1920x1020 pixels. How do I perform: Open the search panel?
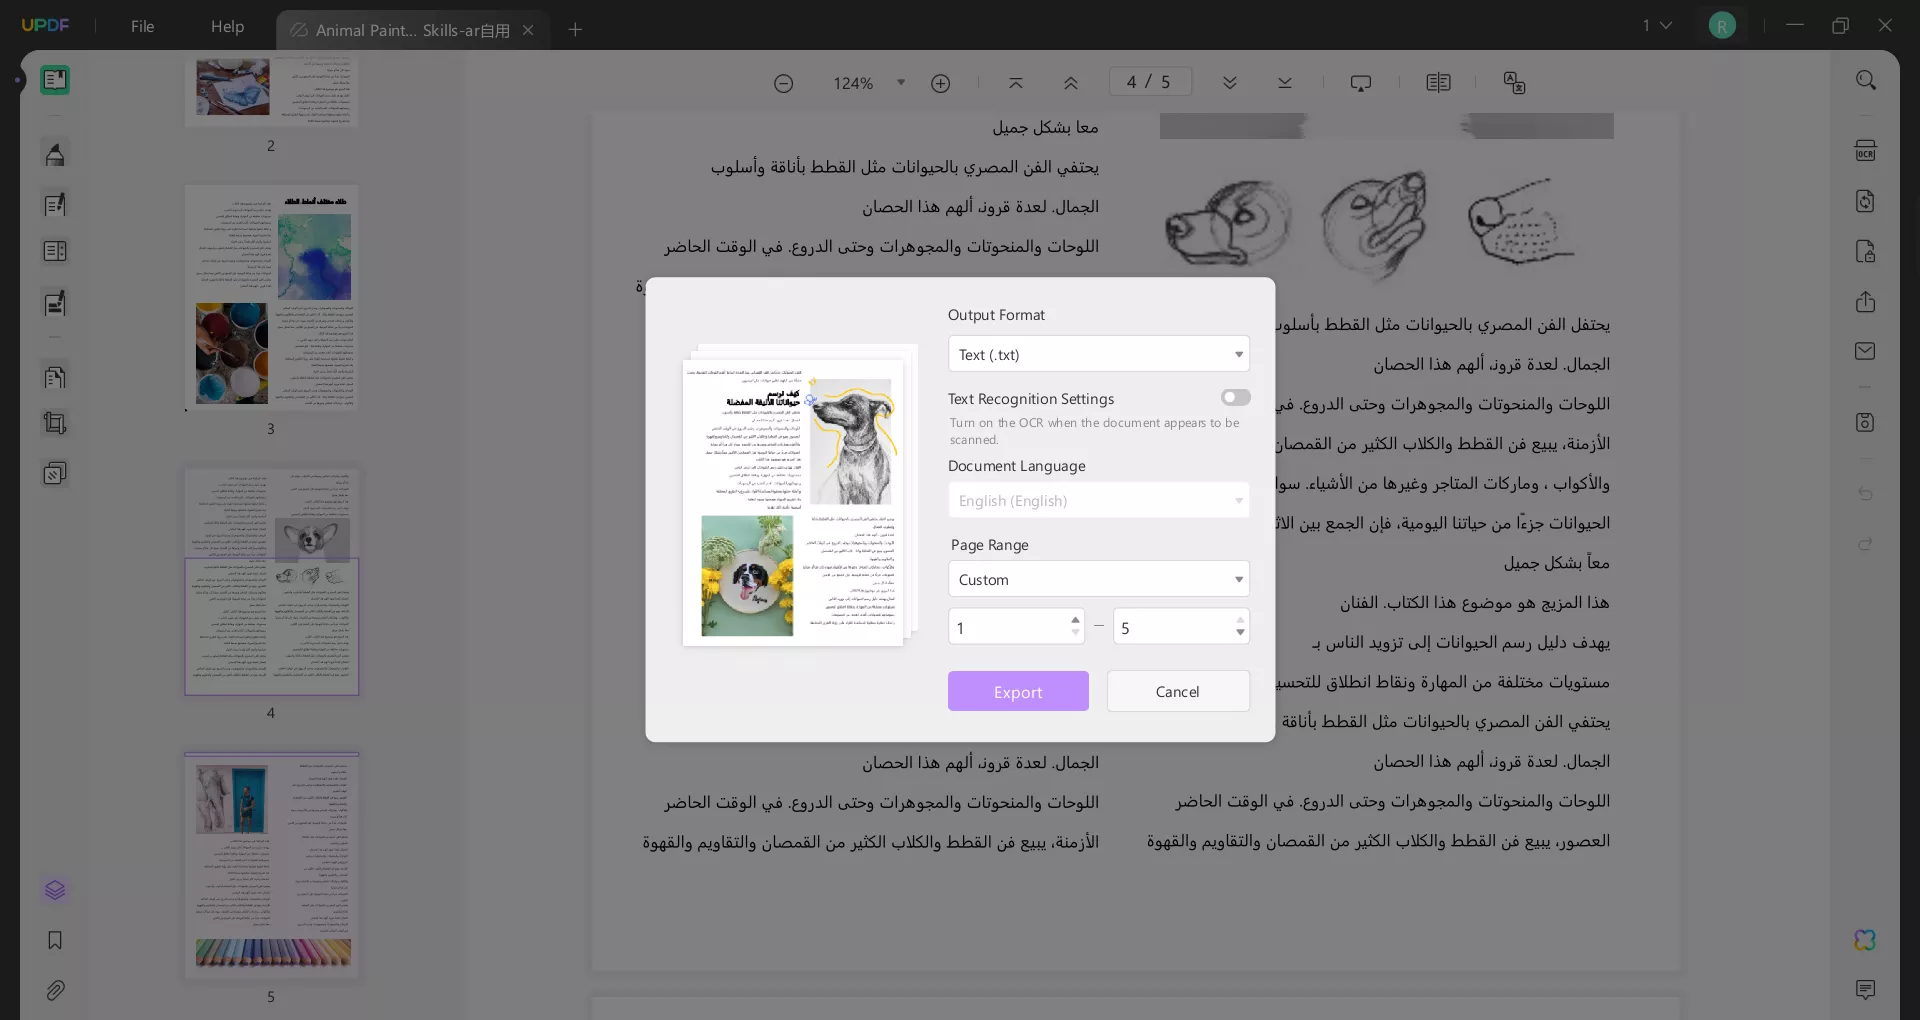(1866, 80)
